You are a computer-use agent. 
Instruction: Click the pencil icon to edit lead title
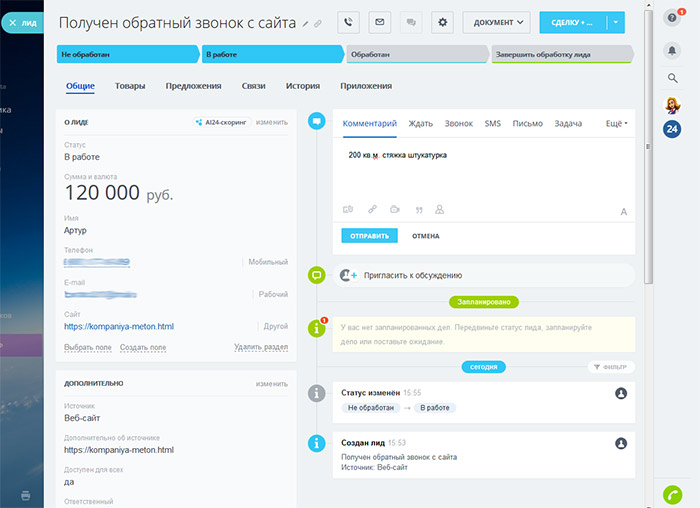pyautogui.click(x=305, y=23)
